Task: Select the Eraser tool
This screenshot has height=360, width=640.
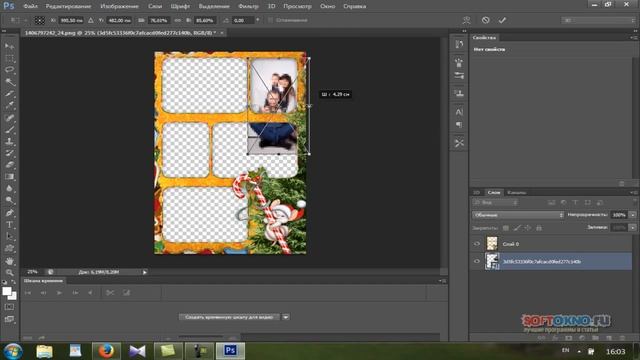Action: click(9, 165)
